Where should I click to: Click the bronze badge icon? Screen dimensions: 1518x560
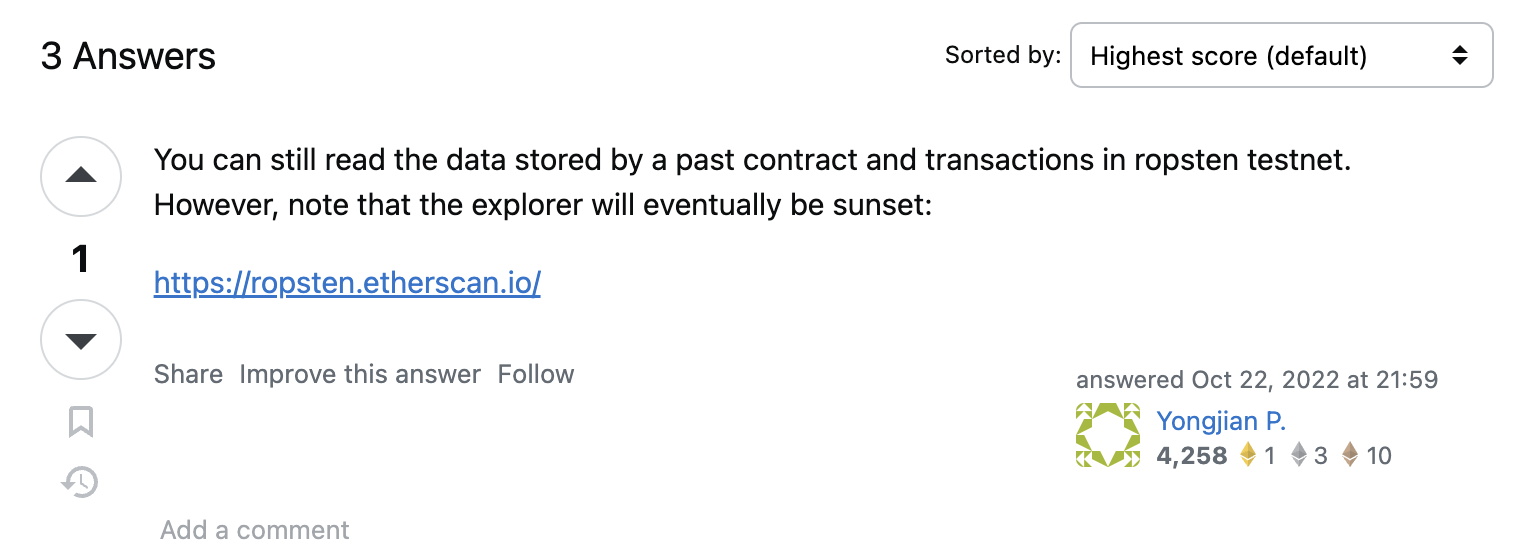coord(1350,456)
